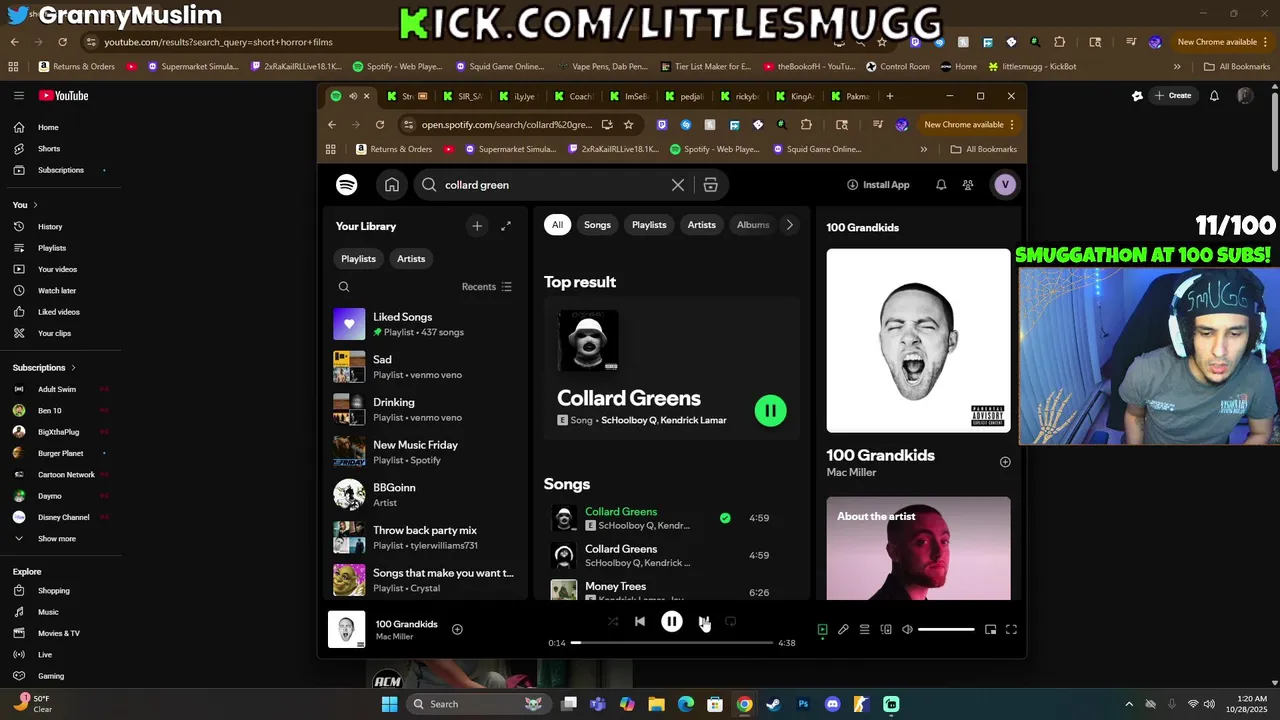Seek on the song progress bar
This screenshot has width=1280, height=720.
tap(672, 643)
